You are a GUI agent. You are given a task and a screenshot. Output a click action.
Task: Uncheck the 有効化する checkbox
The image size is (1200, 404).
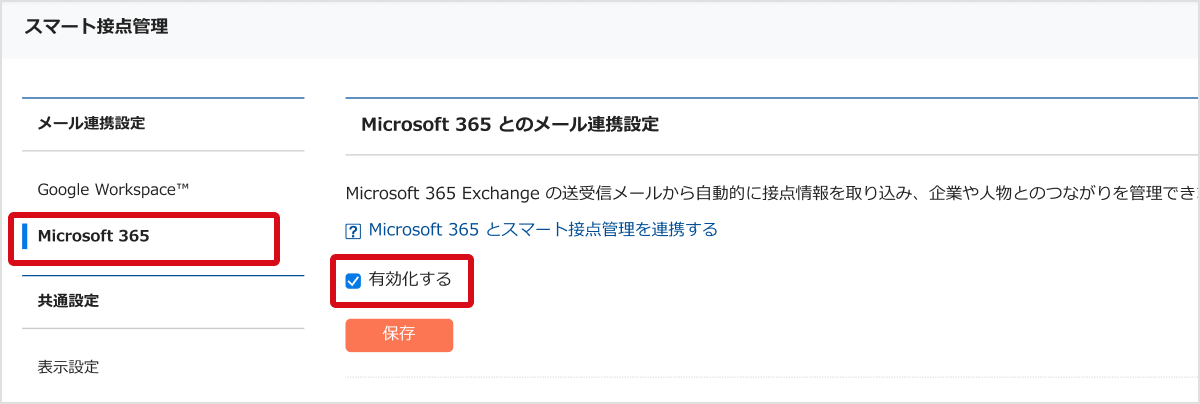pyautogui.click(x=353, y=281)
